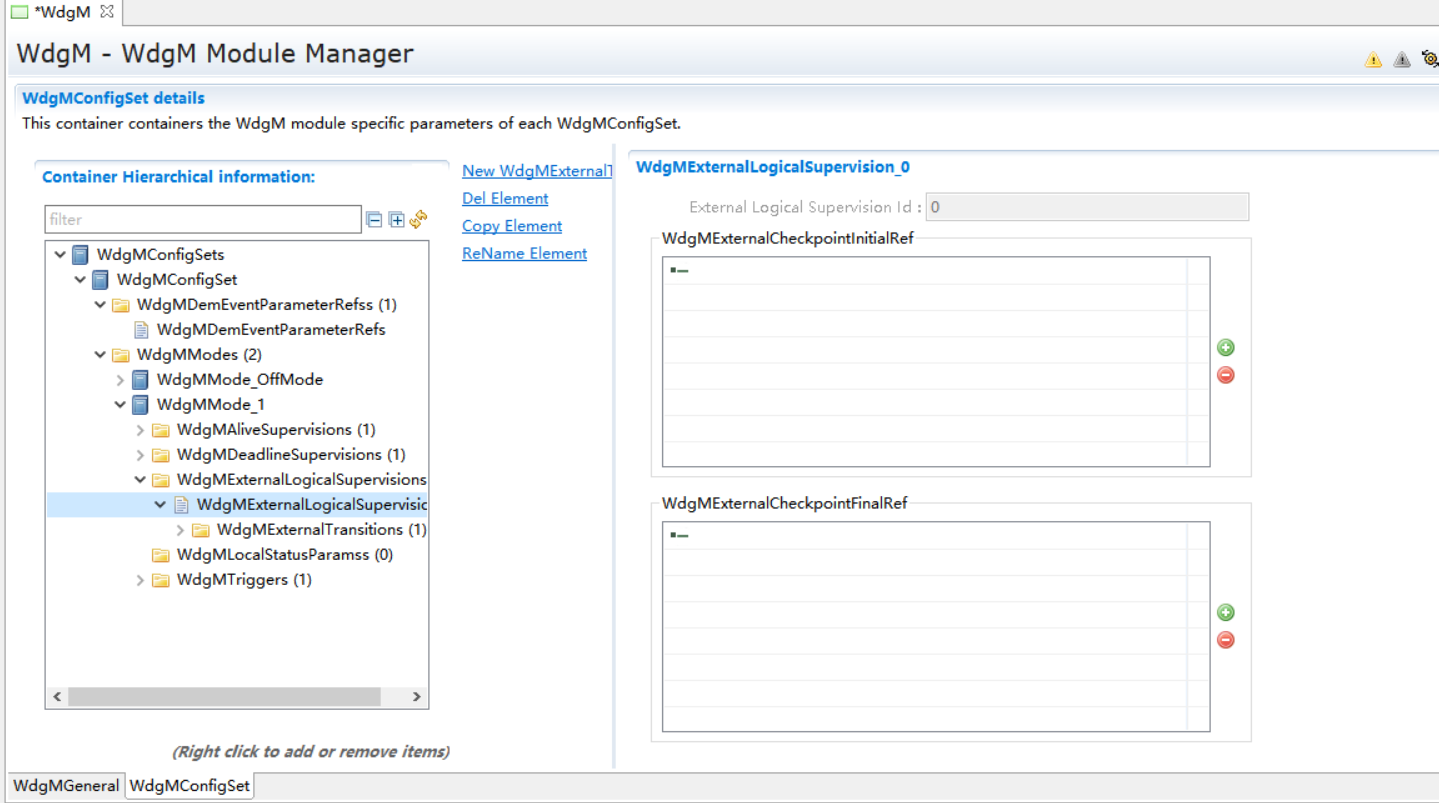
Task: Click the tree filter text field
Action: click(x=203, y=220)
